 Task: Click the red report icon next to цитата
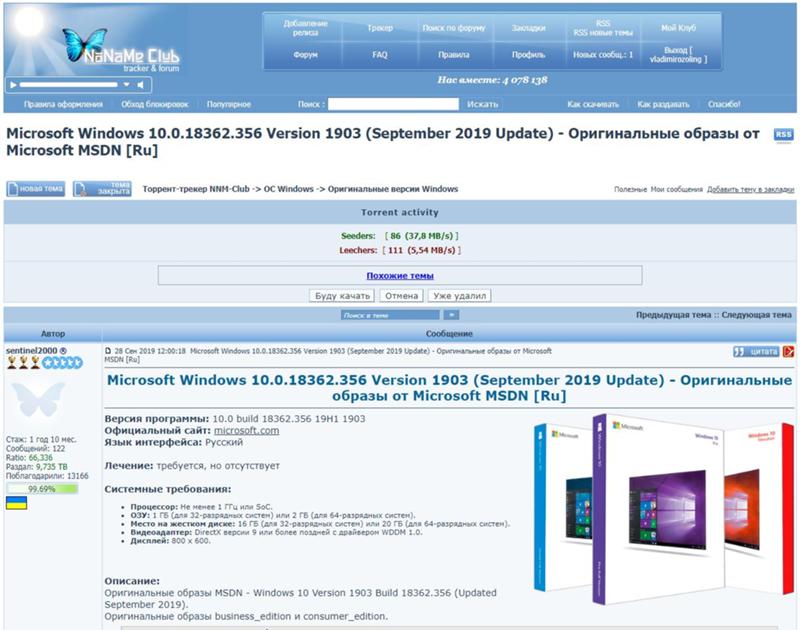click(x=788, y=351)
